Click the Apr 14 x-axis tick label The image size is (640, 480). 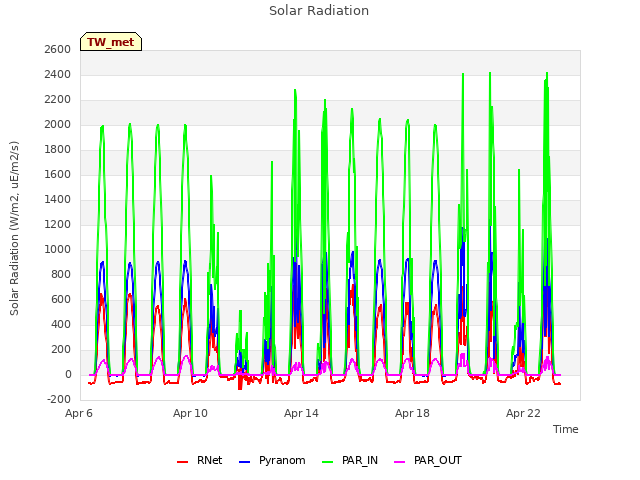tap(301, 413)
